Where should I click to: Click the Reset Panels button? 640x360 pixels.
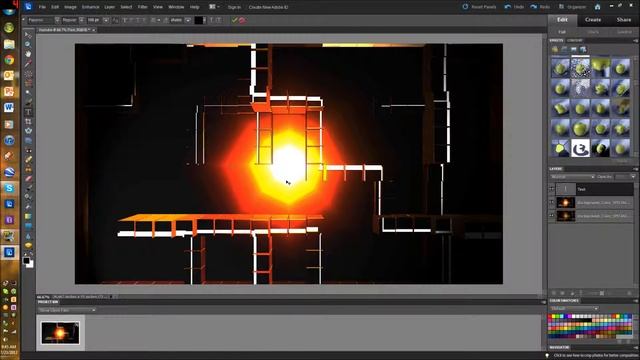479,7
